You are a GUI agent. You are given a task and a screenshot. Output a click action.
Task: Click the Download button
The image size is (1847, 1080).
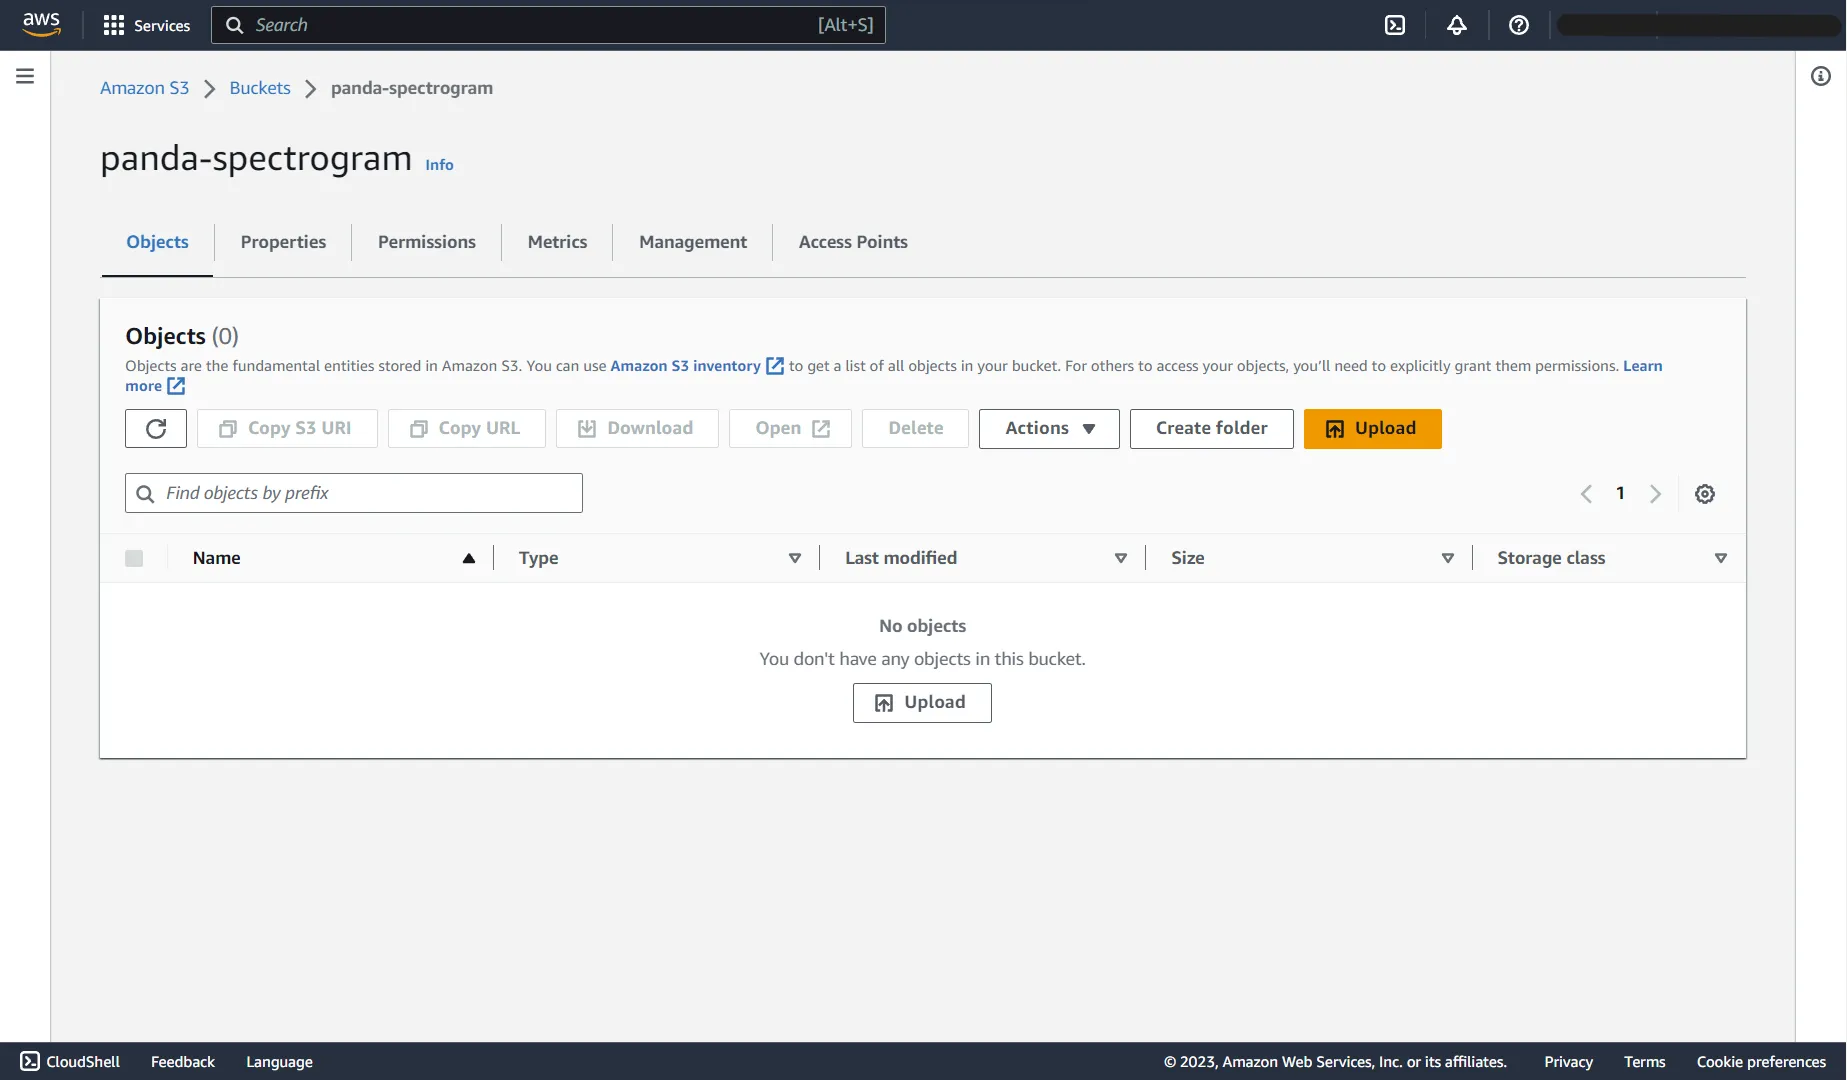[x=637, y=429]
